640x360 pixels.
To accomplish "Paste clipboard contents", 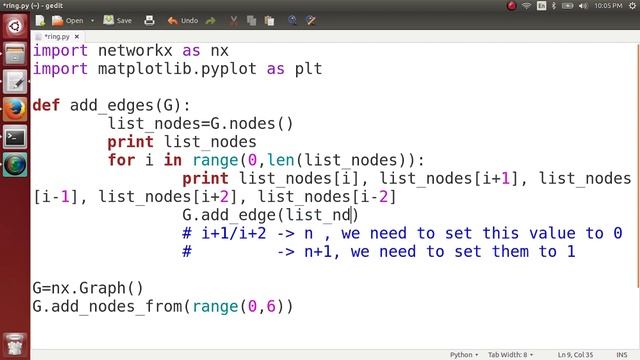I will click(x=269, y=20).
